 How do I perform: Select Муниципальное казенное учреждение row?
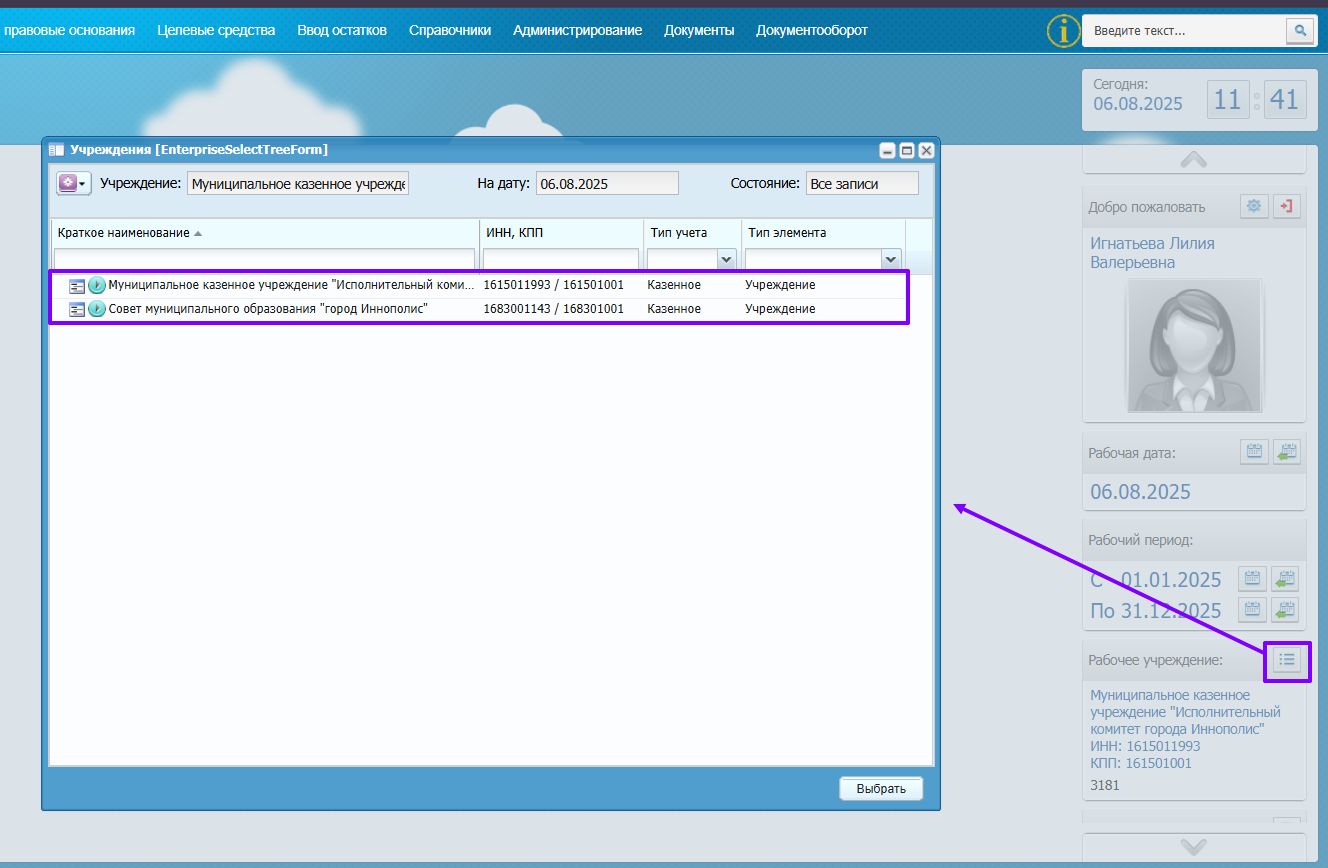pos(478,285)
